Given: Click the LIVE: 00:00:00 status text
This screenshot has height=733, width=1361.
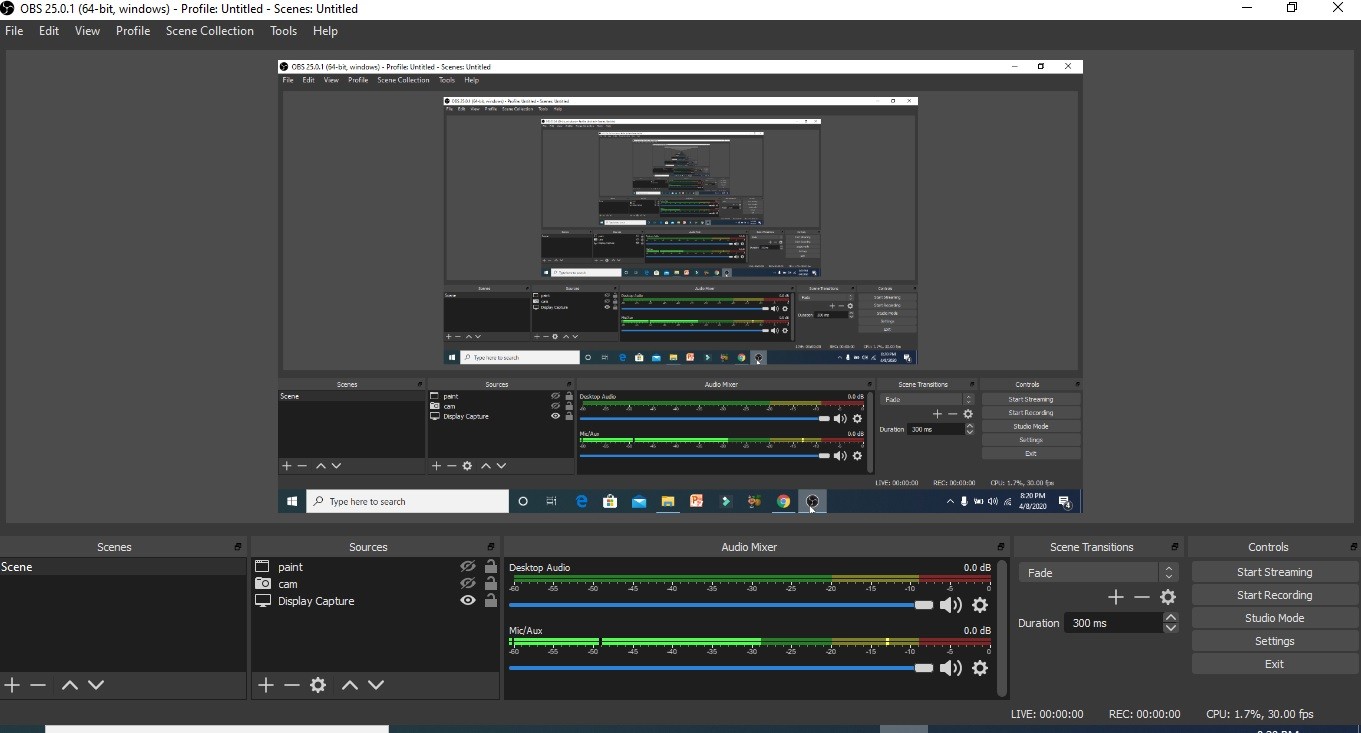Looking at the screenshot, I should (1047, 714).
